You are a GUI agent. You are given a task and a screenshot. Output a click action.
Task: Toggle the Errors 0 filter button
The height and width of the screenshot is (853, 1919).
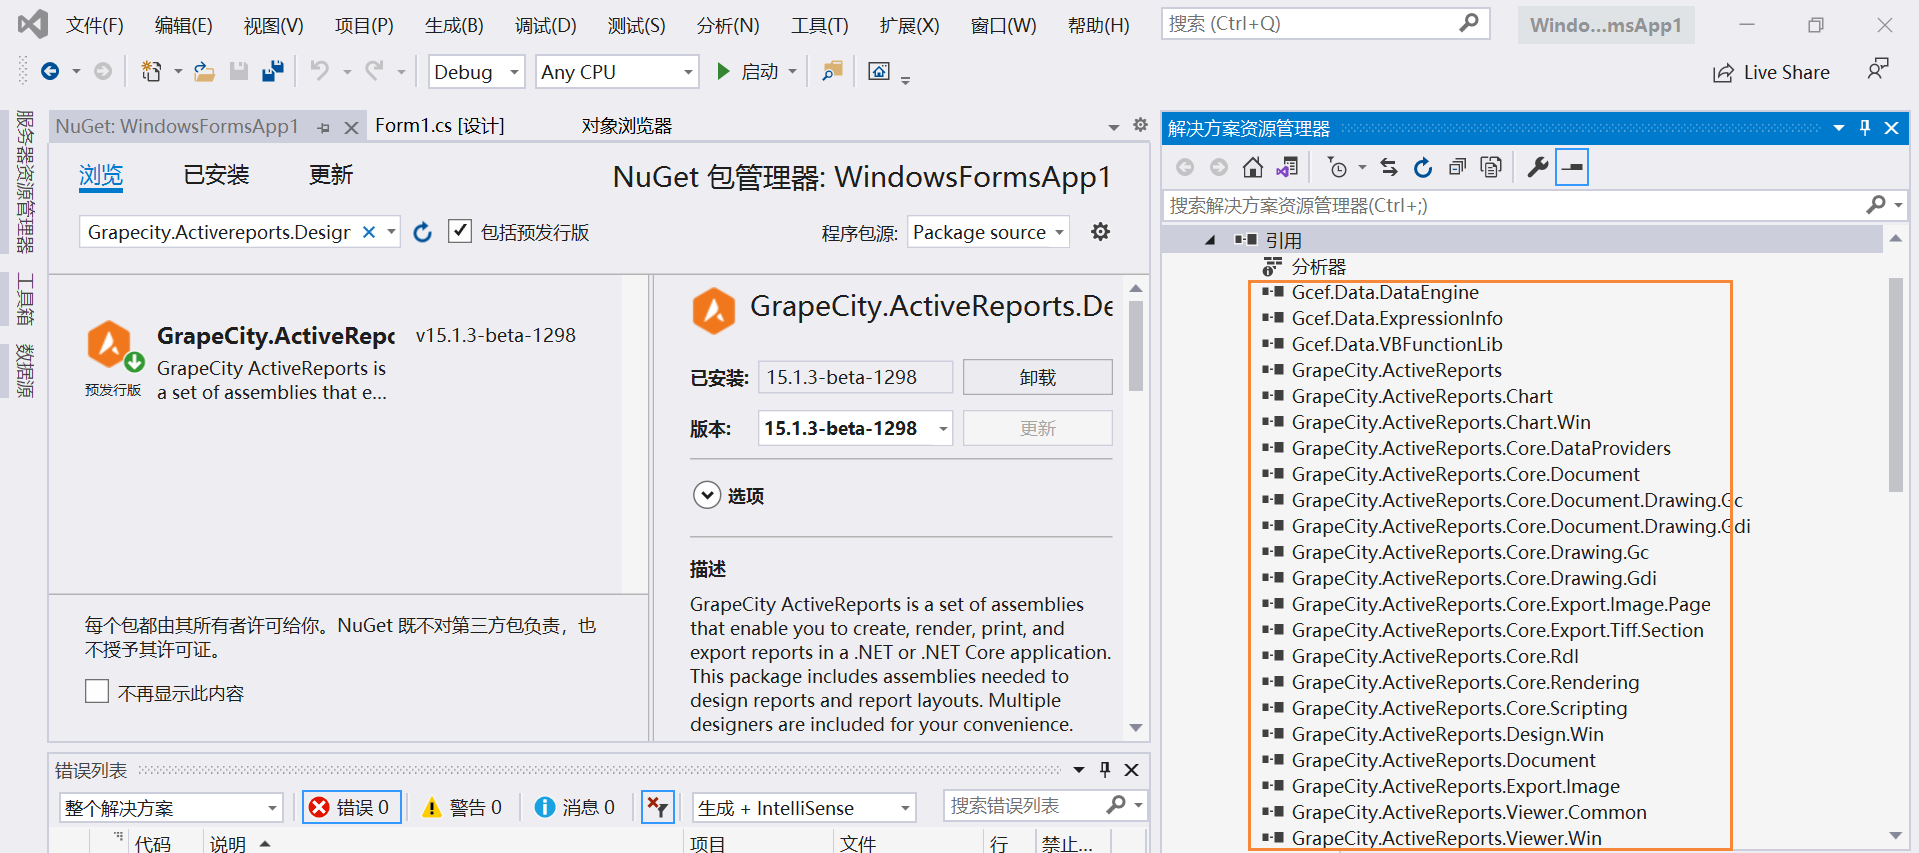(x=352, y=807)
